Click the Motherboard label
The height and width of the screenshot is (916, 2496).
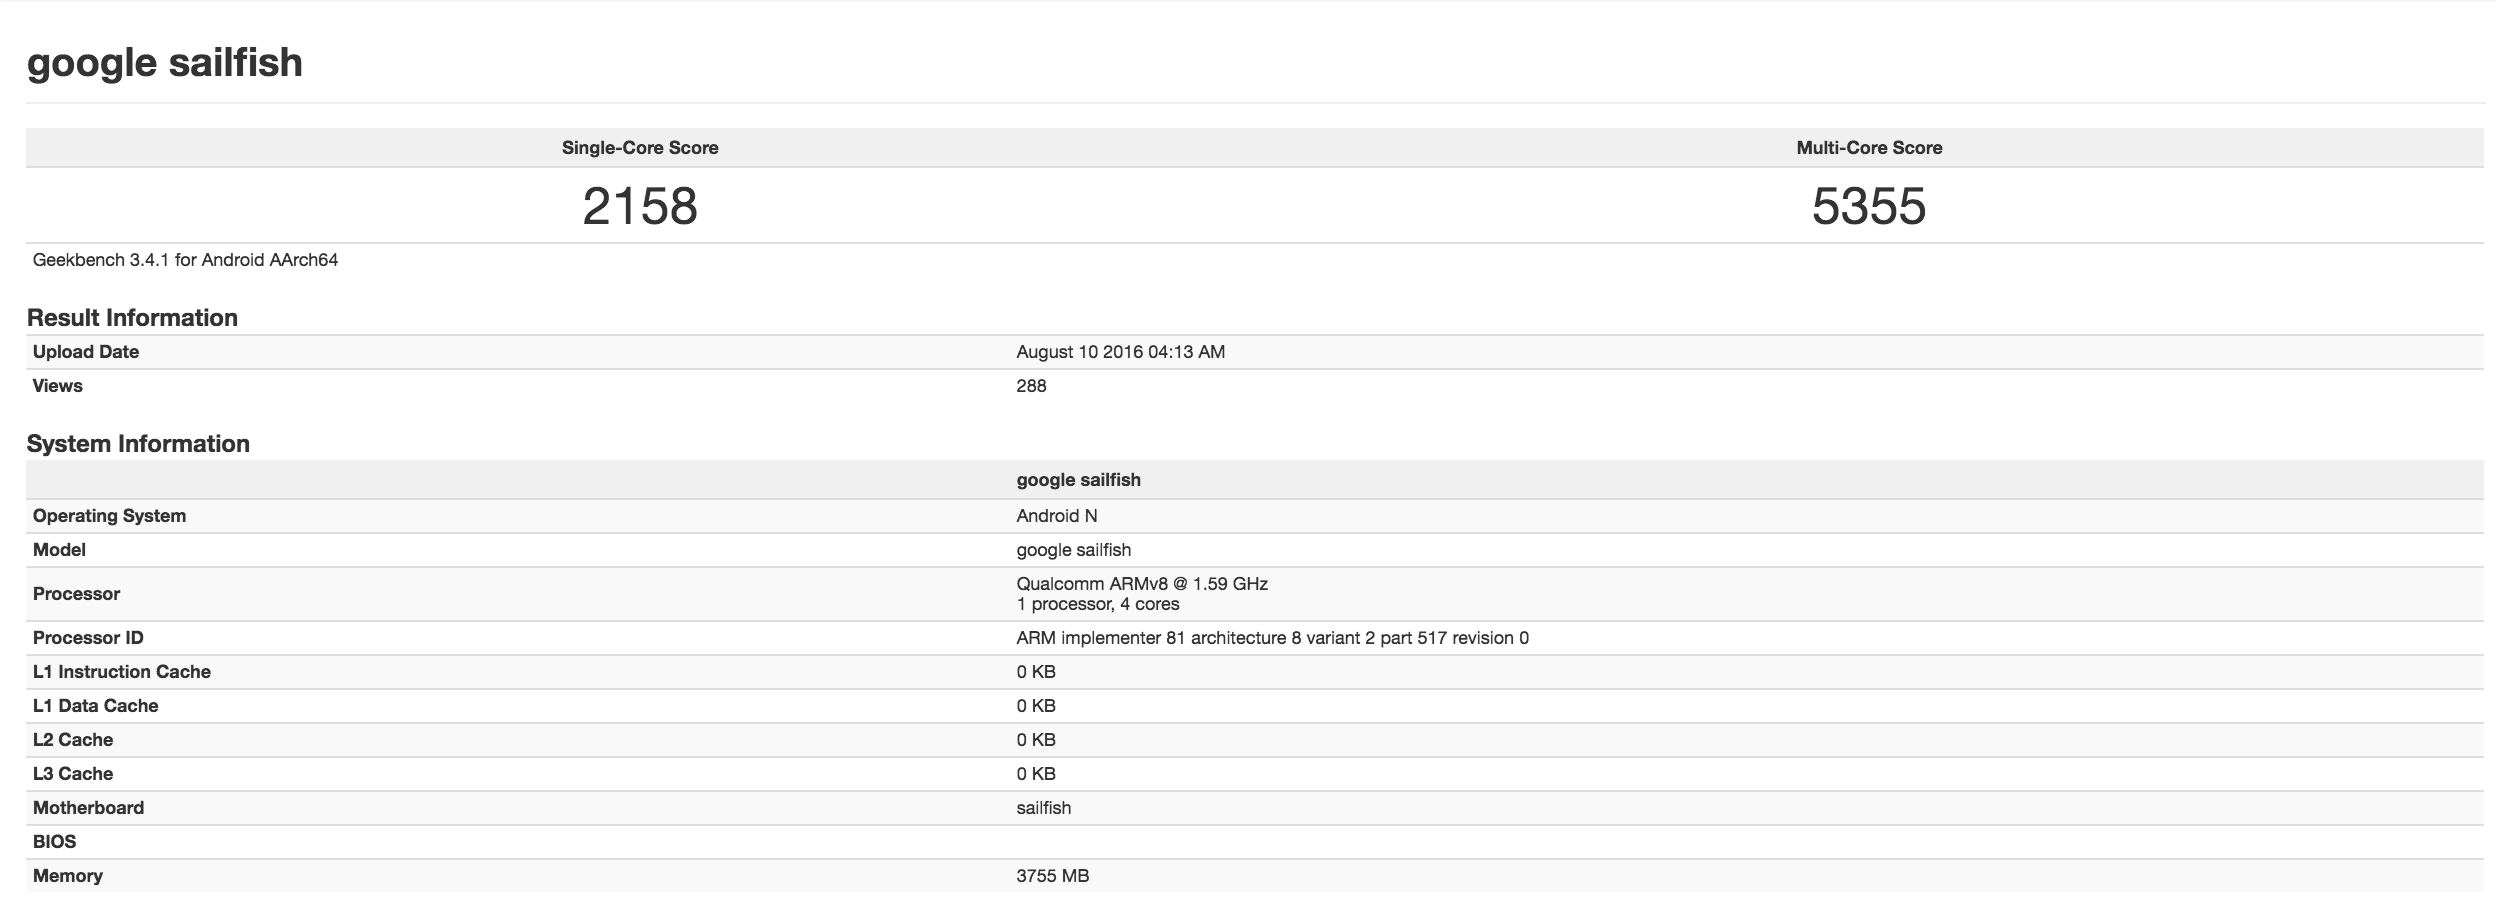[x=88, y=808]
